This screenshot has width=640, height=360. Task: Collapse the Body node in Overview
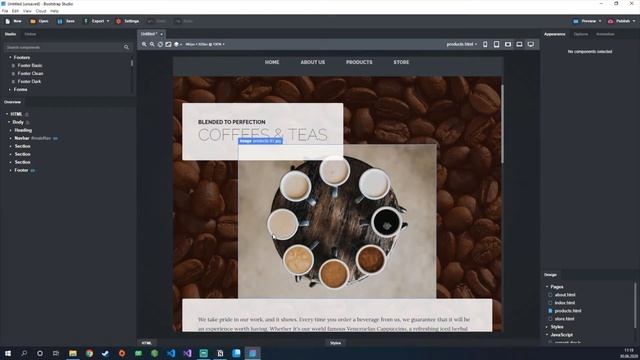coord(9,122)
